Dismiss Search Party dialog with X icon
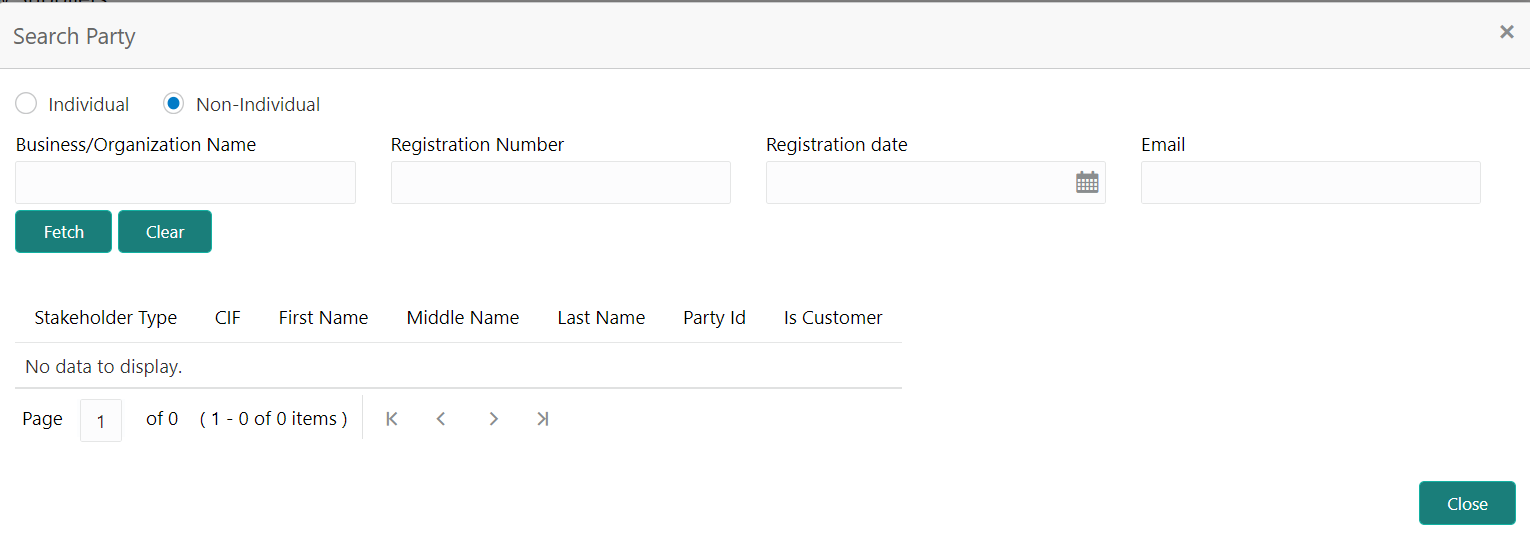 (x=1506, y=32)
